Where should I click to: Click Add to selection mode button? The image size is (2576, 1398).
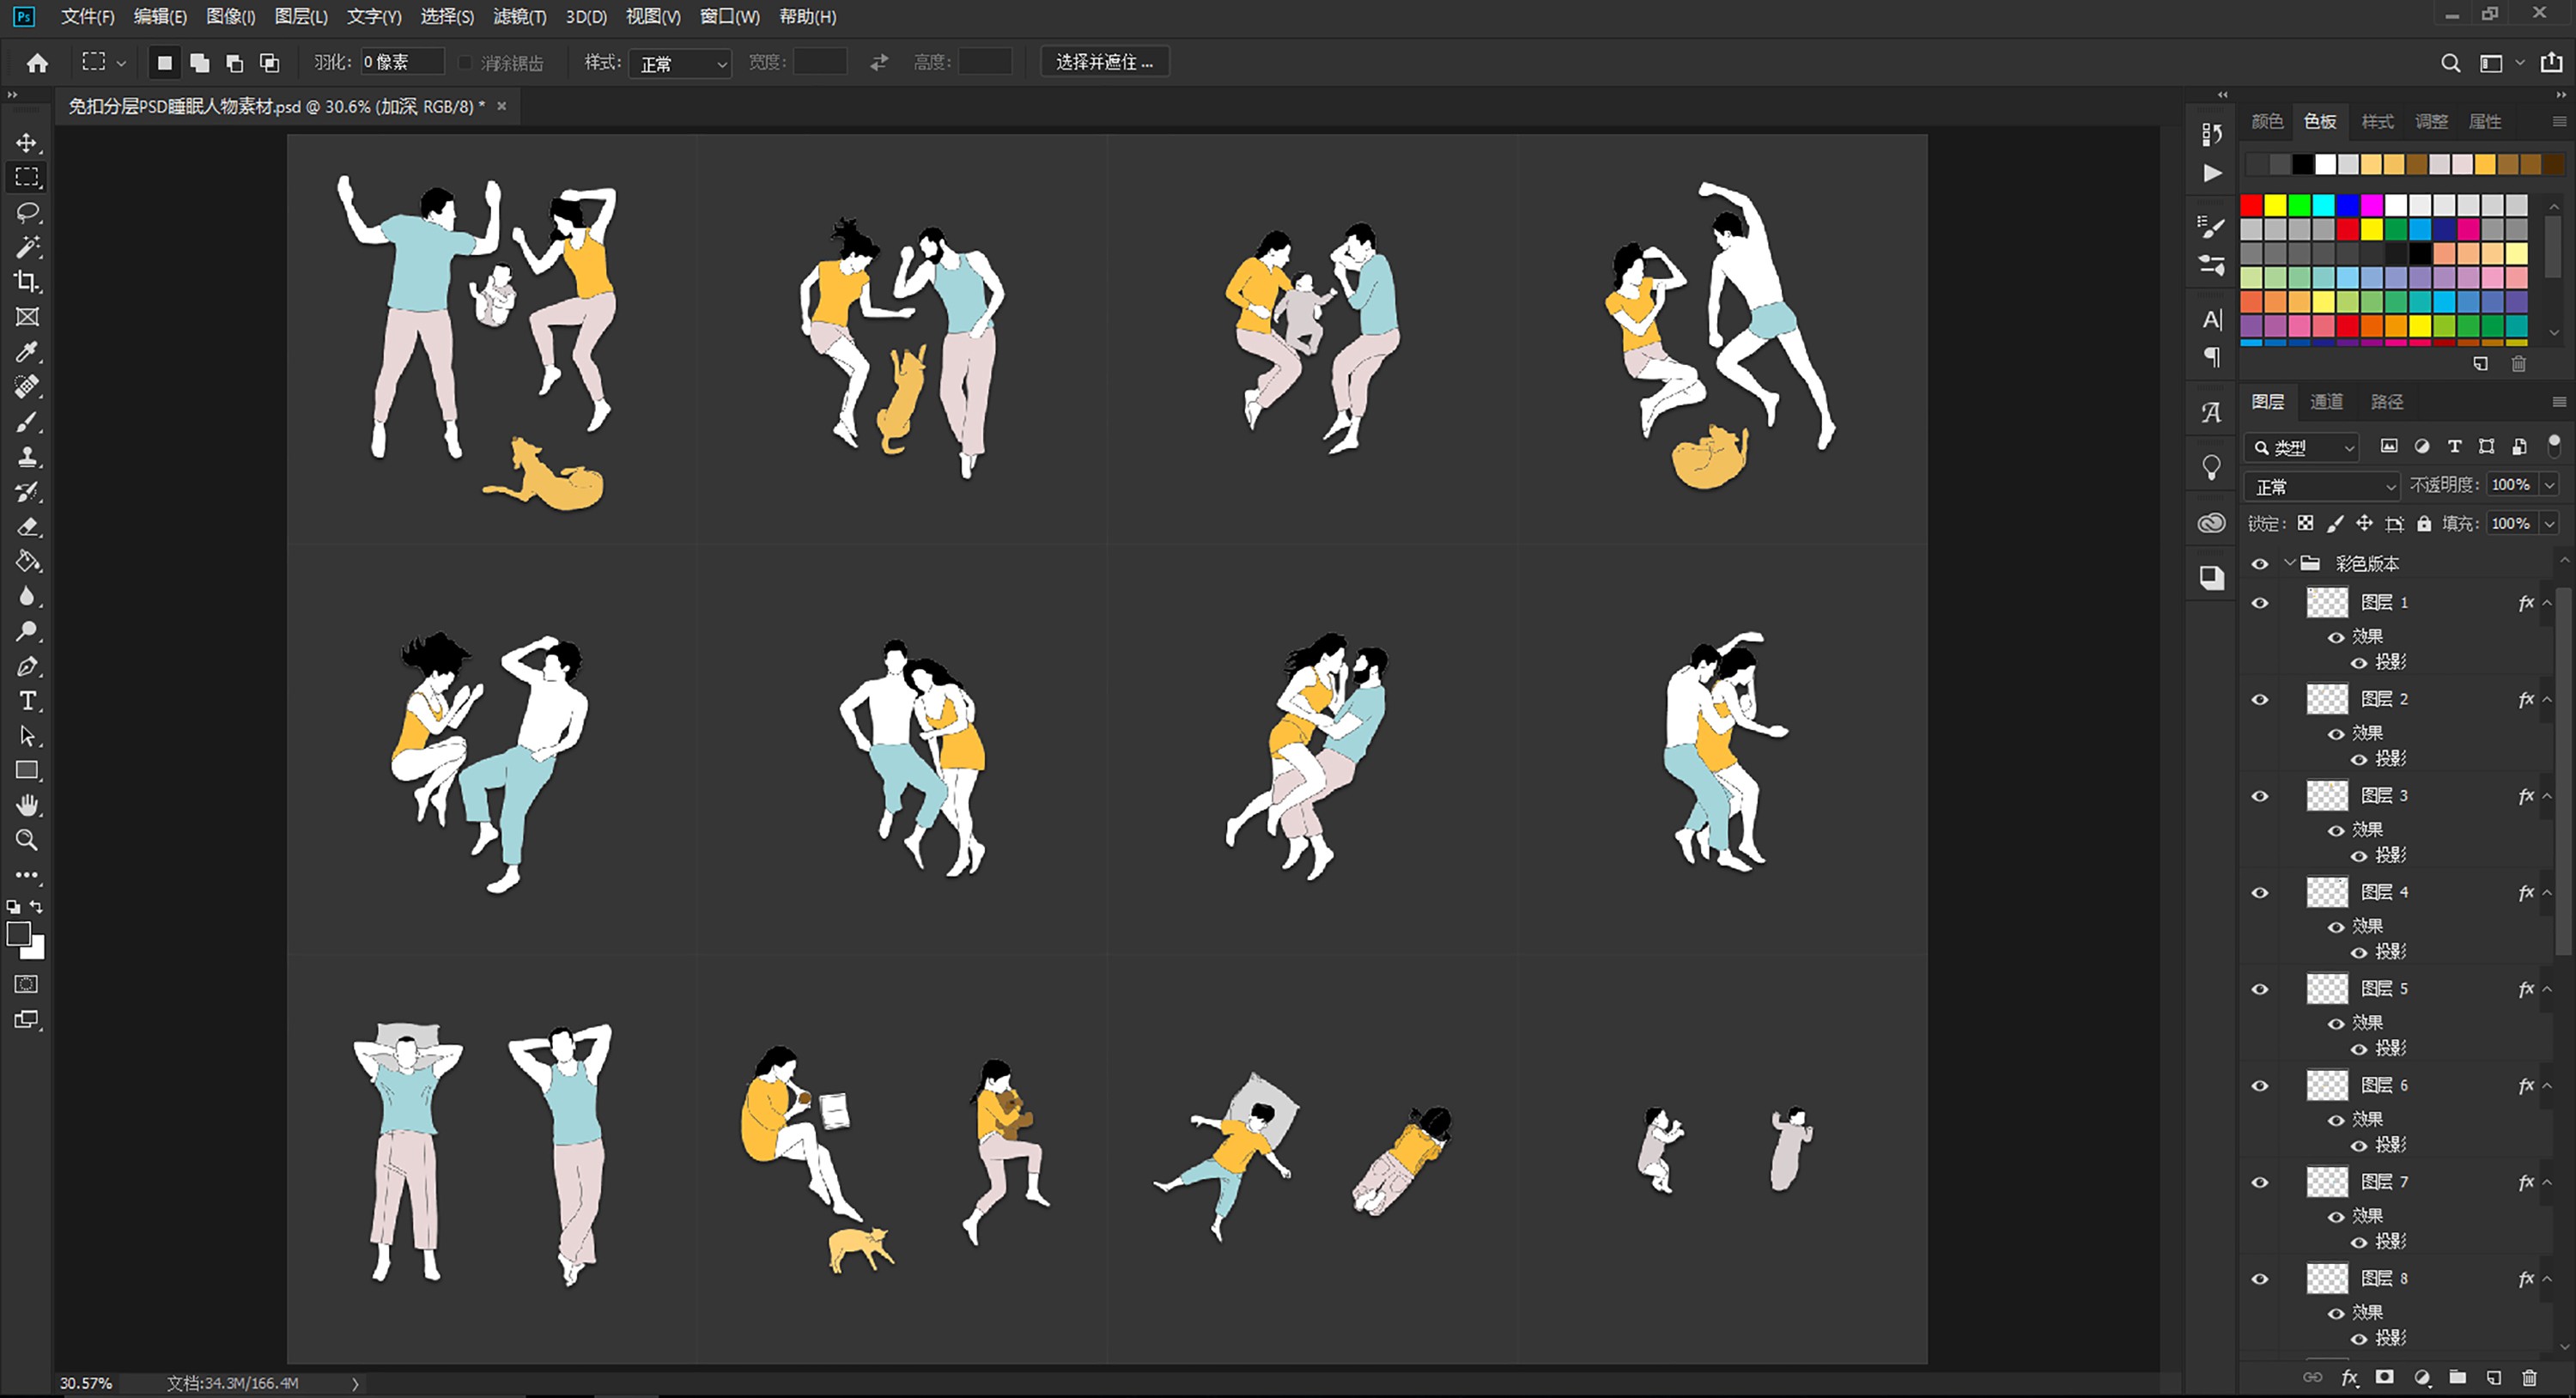[x=200, y=63]
